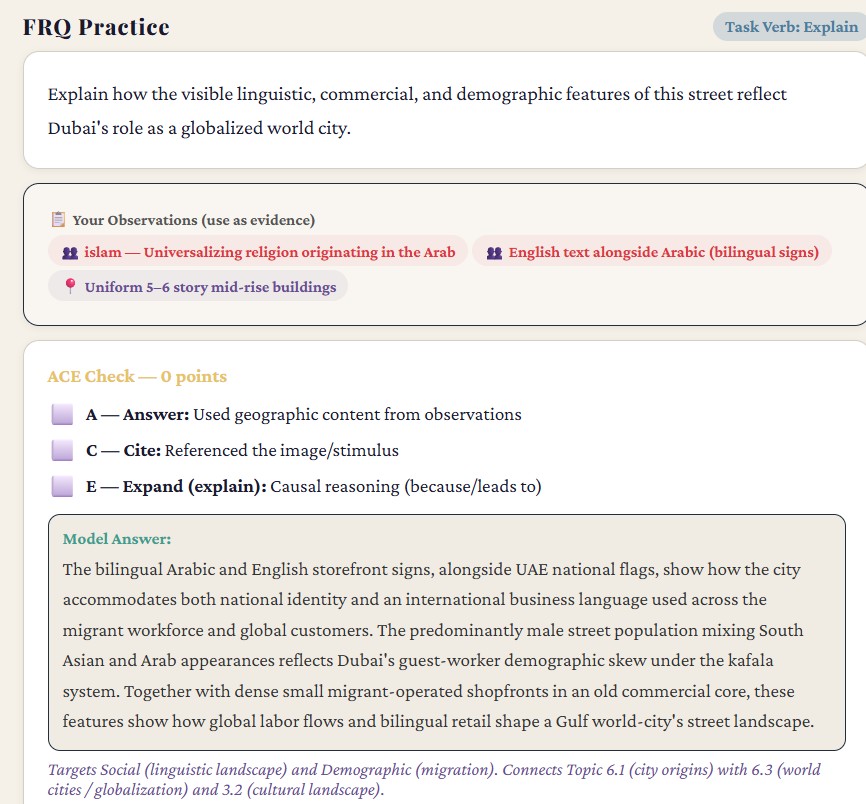Viewport: 866px width, 804px height.
Task: Click the ACE Check — 0 points heading
Action: click(x=137, y=377)
